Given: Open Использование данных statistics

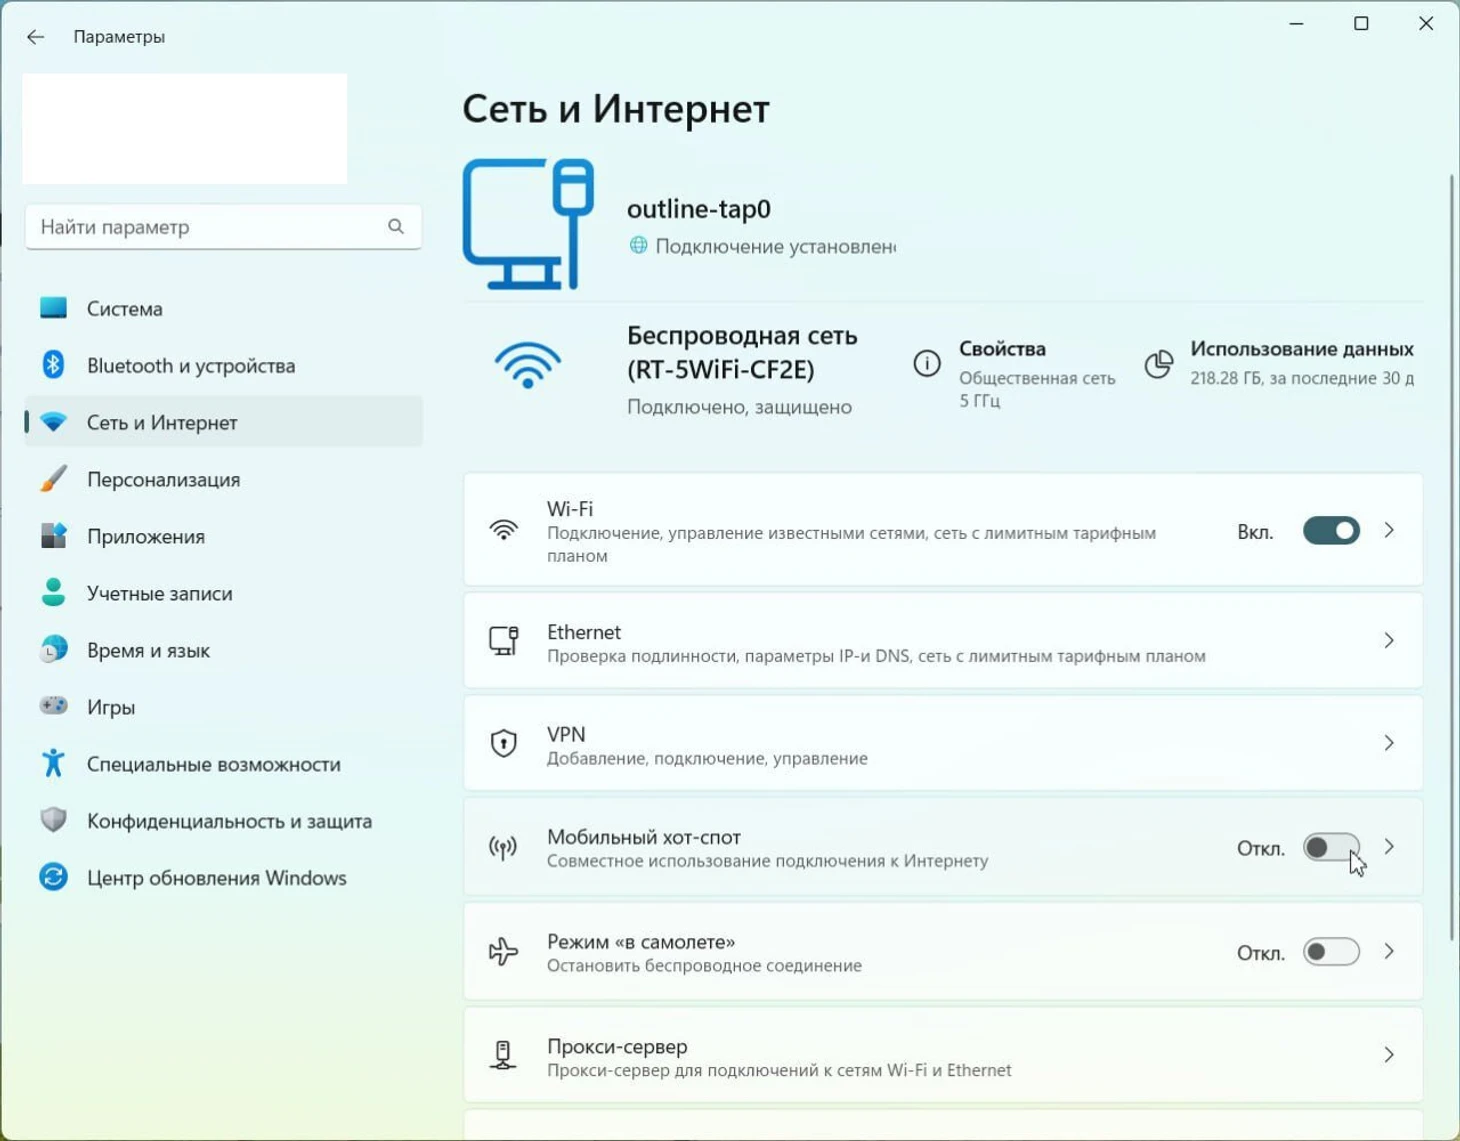Looking at the screenshot, I should pyautogui.click(x=1300, y=349).
